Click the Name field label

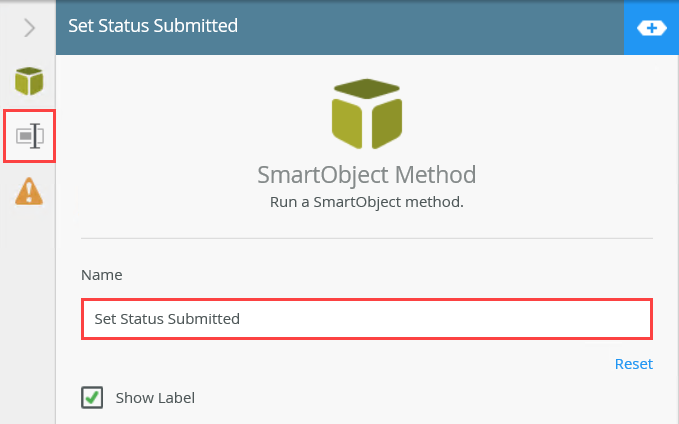click(x=102, y=274)
